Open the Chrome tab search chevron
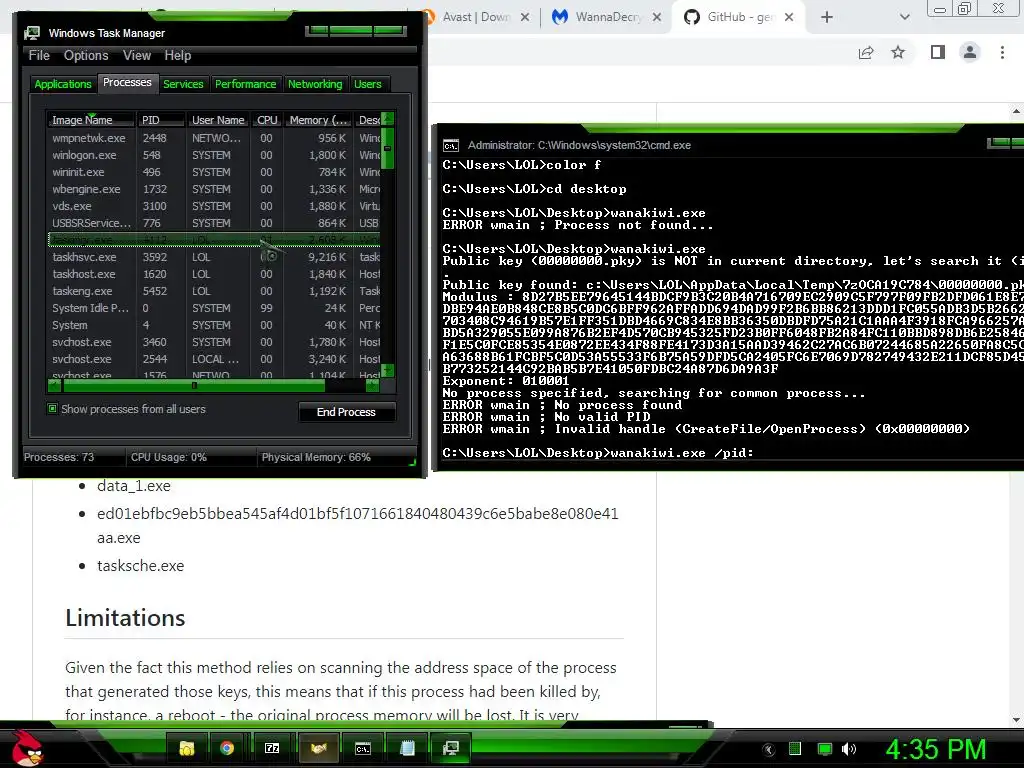The image size is (1024, 768). click(x=904, y=17)
